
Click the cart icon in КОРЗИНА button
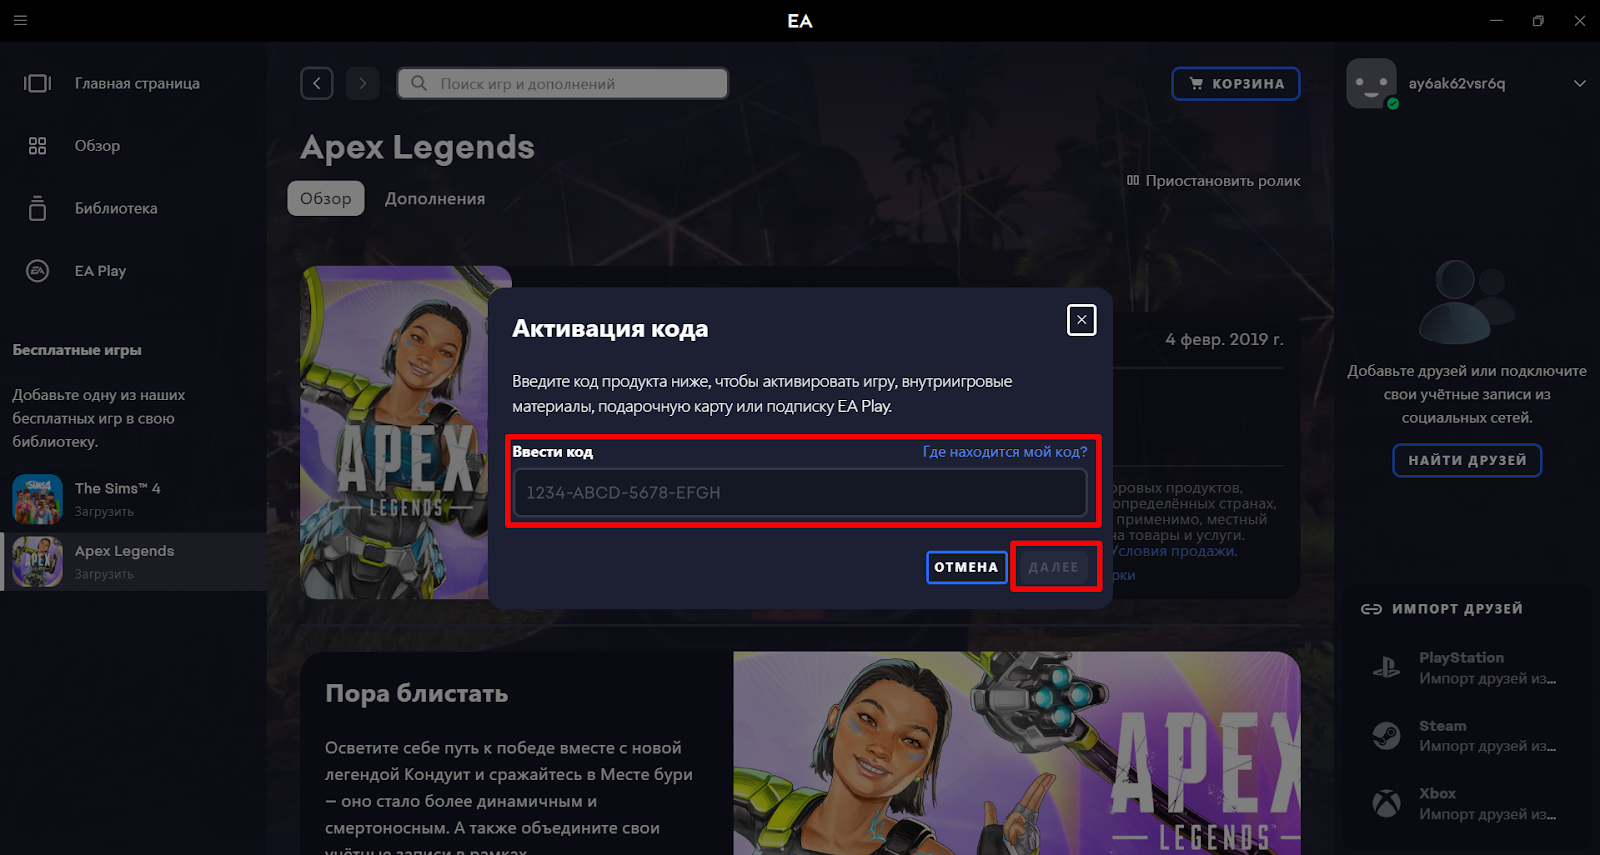coord(1196,84)
